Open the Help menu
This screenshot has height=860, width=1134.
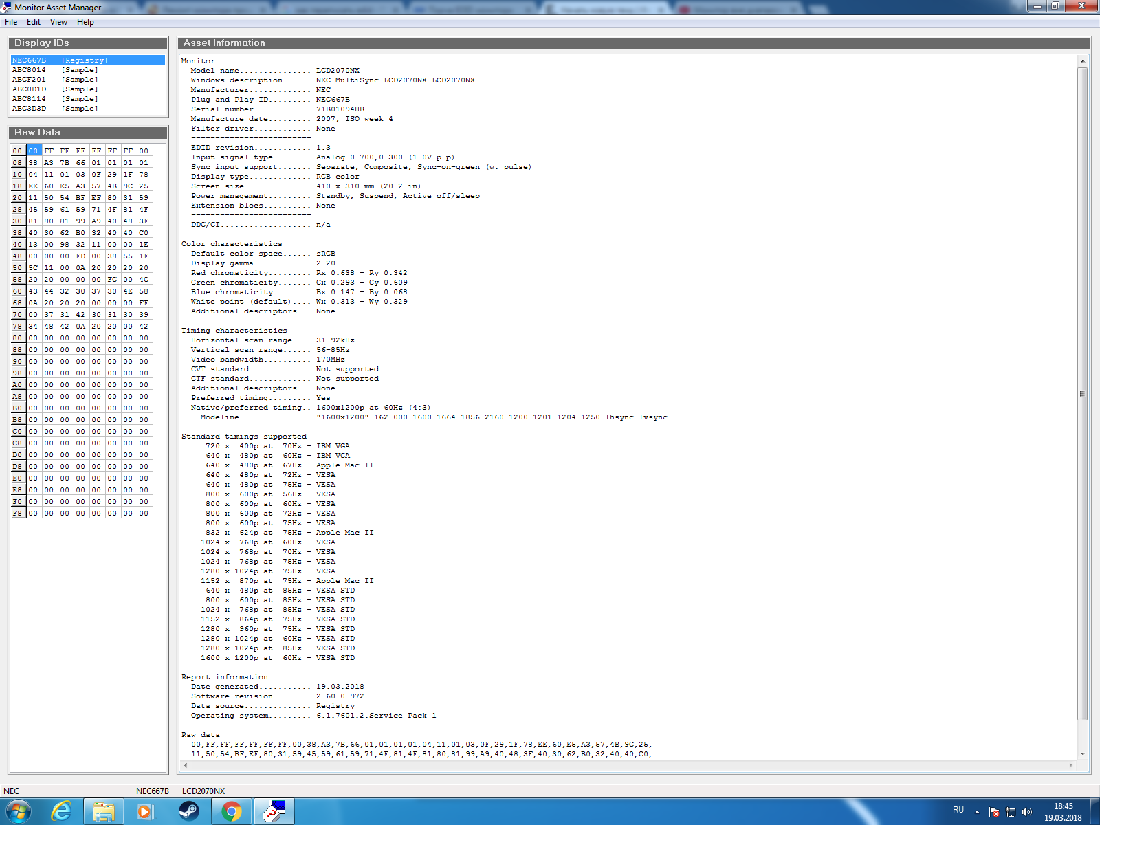point(85,21)
